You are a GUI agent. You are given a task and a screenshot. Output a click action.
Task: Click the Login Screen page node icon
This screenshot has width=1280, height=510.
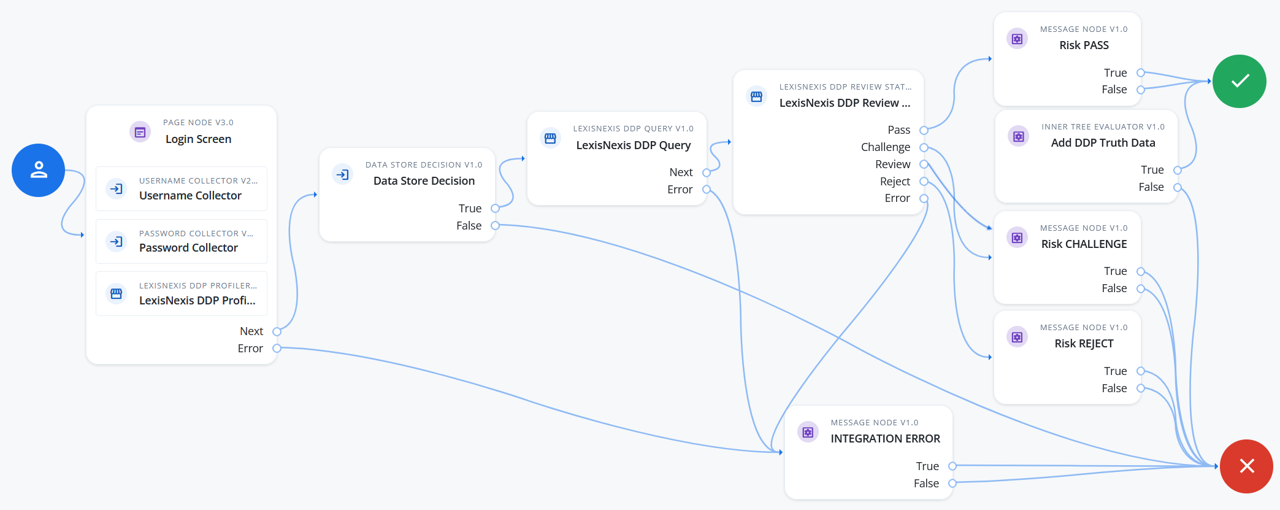click(140, 132)
